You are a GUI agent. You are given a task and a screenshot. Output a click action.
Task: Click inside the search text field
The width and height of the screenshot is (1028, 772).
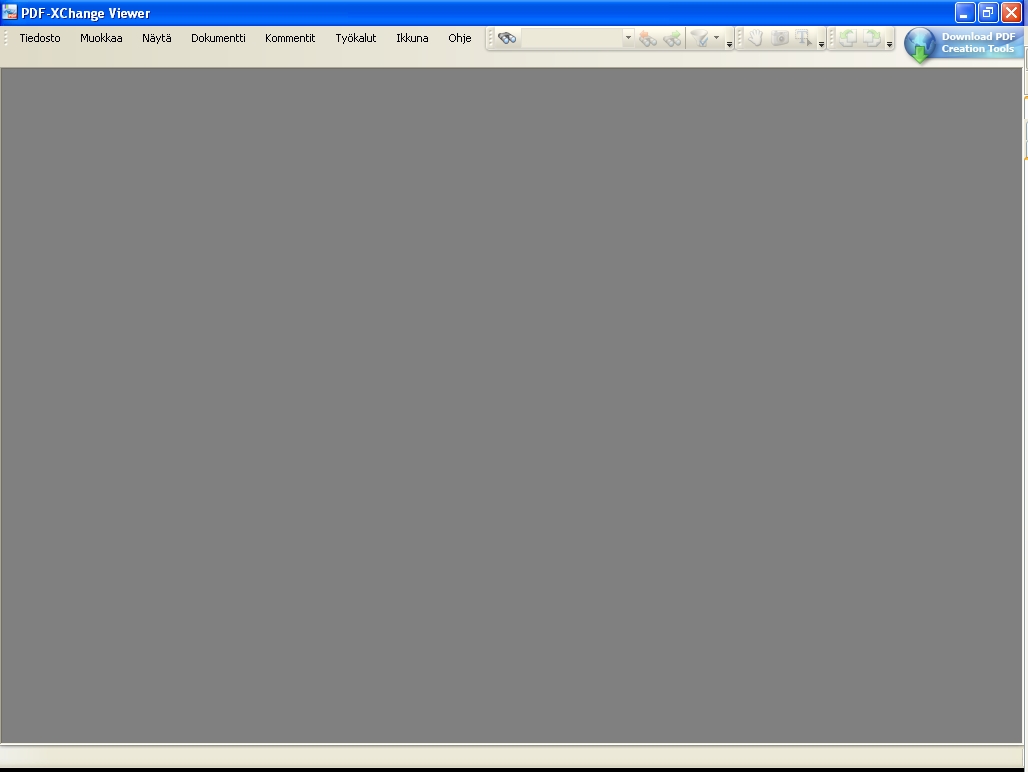tap(571, 38)
